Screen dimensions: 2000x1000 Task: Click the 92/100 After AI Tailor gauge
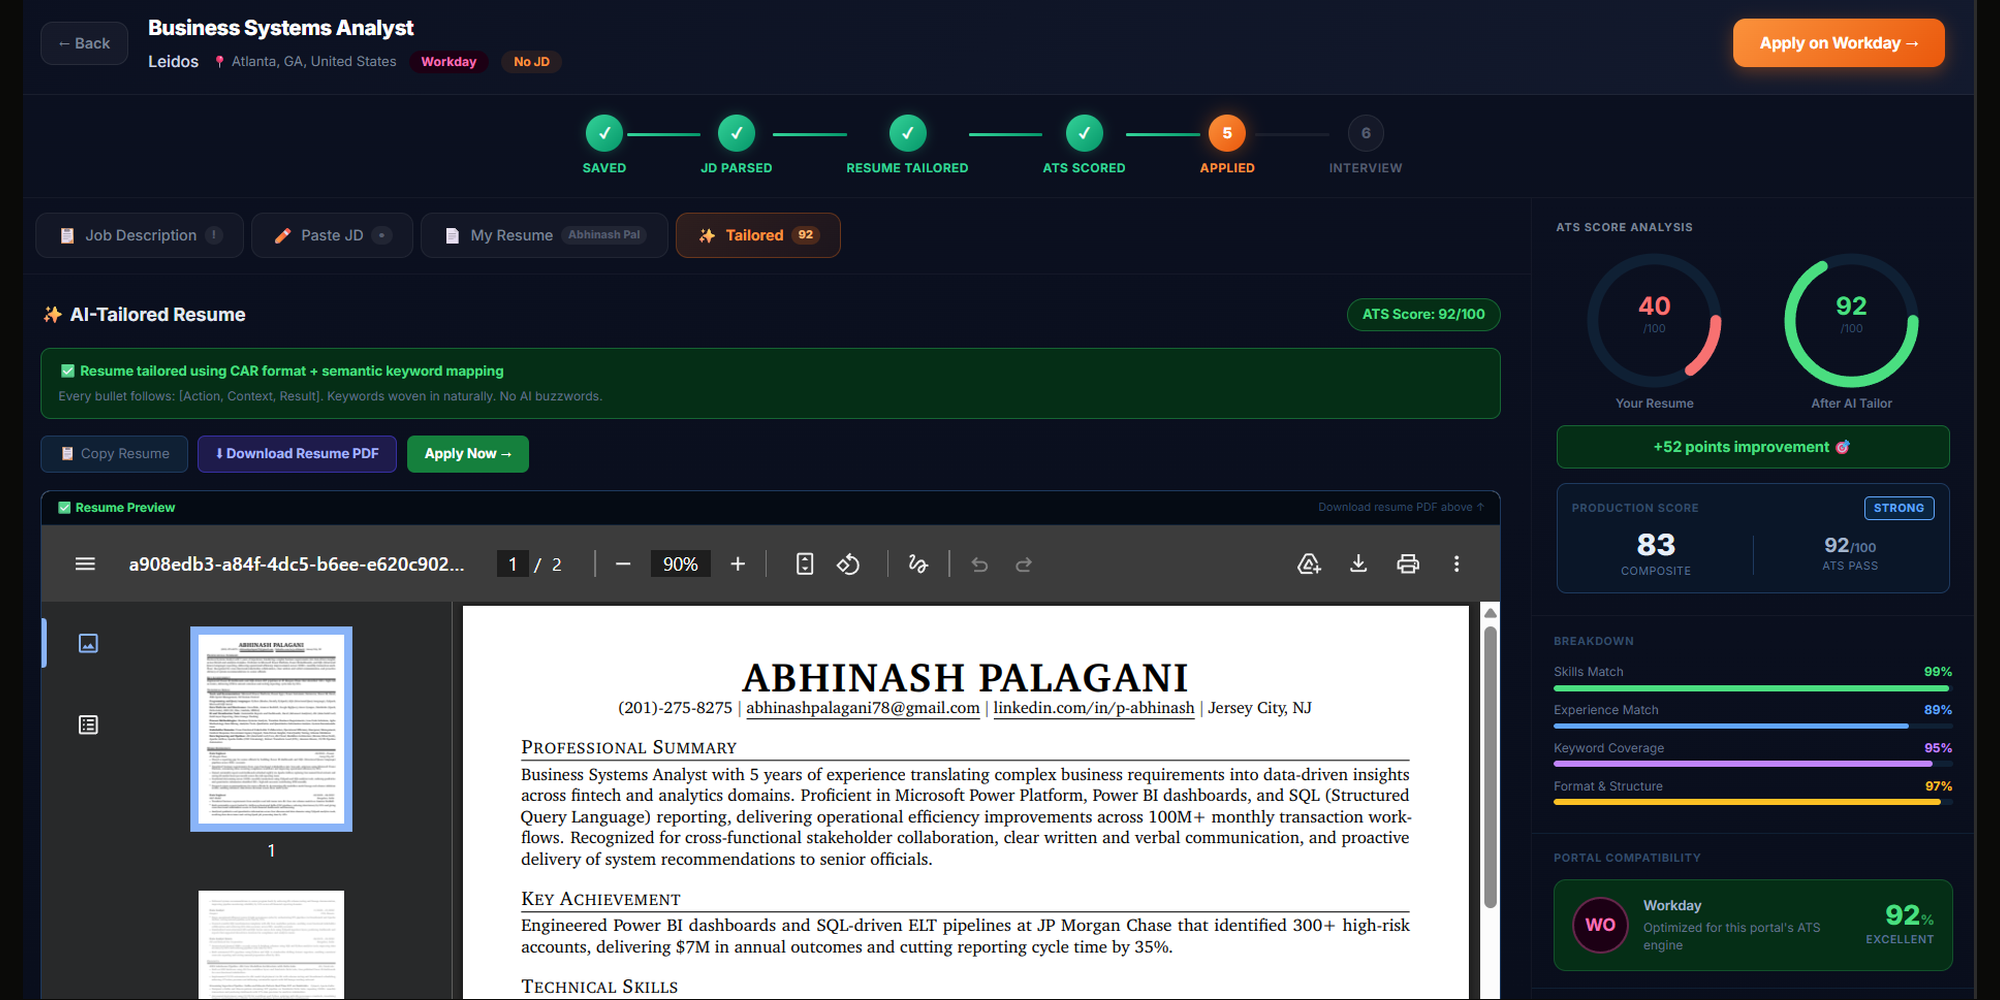tap(1851, 320)
